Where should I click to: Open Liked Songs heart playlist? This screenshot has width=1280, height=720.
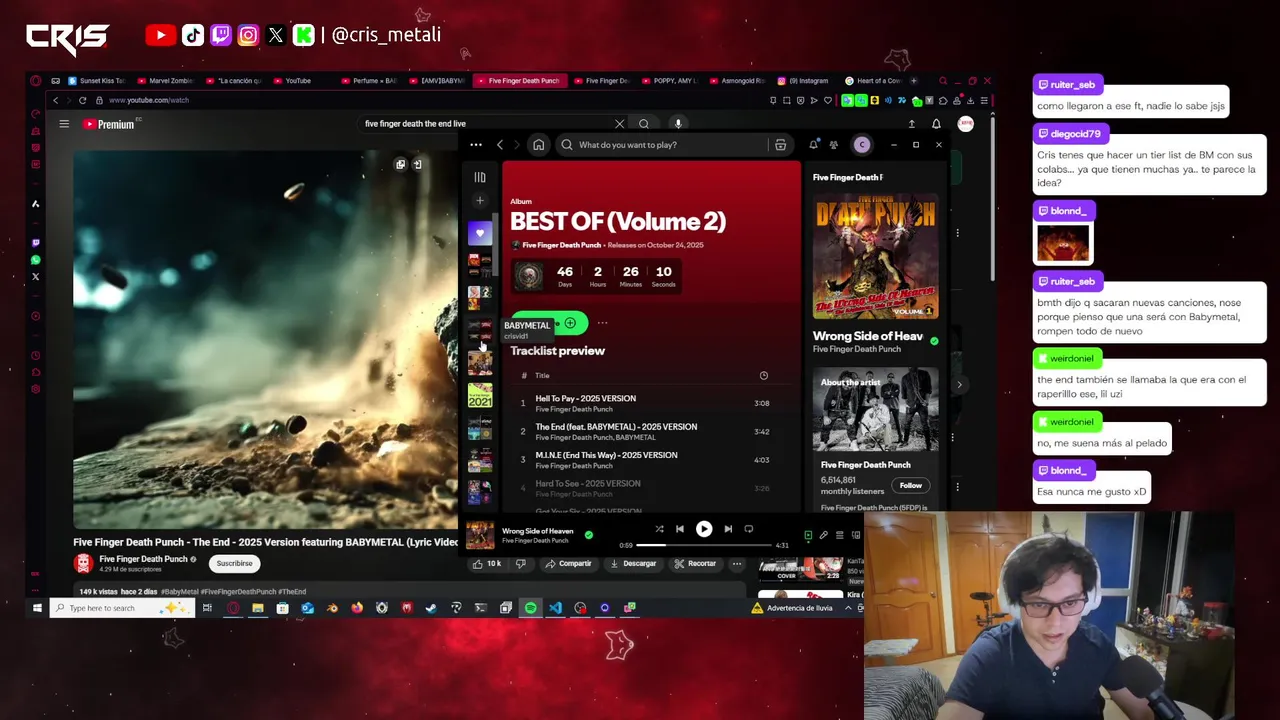point(480,233)
